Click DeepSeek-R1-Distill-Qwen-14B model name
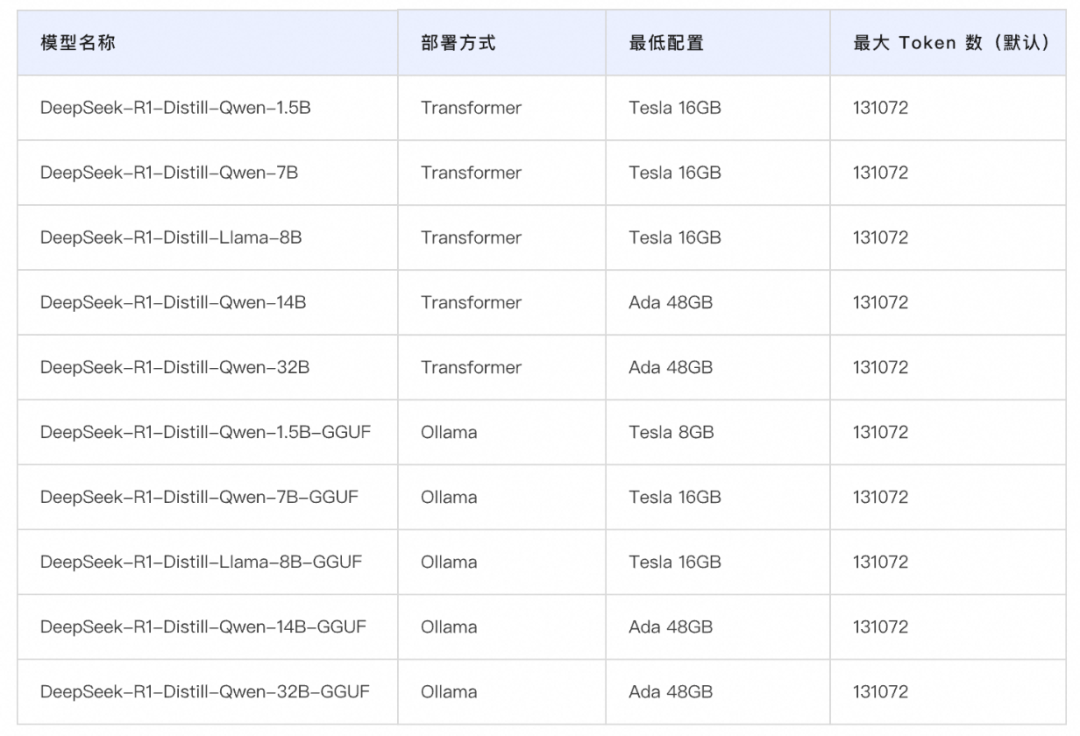The height and width of the screenshot is (736, 1080). click(173, 303)
